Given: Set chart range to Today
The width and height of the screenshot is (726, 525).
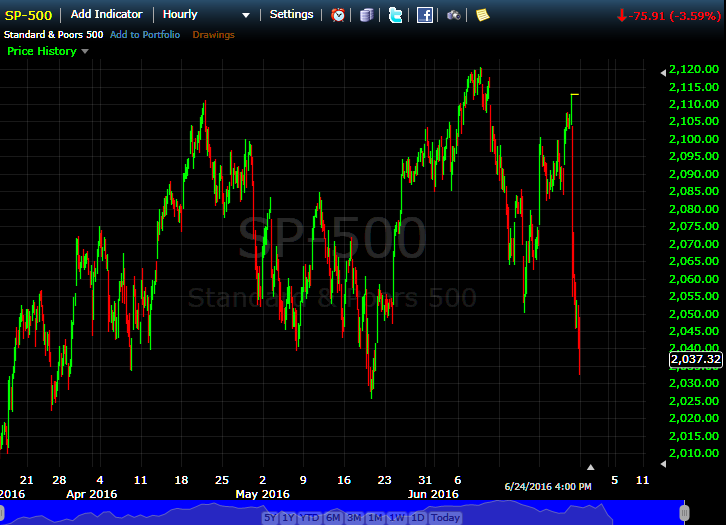Looking at the screenshot, I should [445, 518].
